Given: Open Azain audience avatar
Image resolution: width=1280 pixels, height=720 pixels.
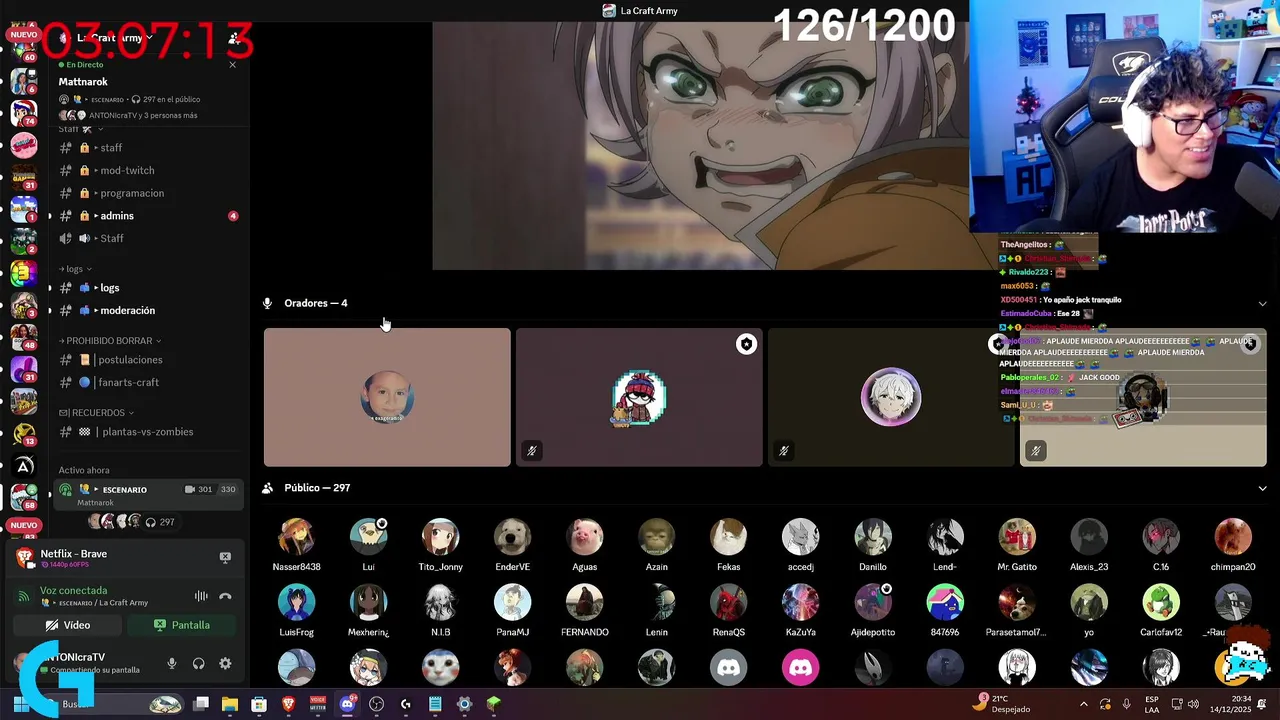Looking at the screenshot, I should (656, 537).
